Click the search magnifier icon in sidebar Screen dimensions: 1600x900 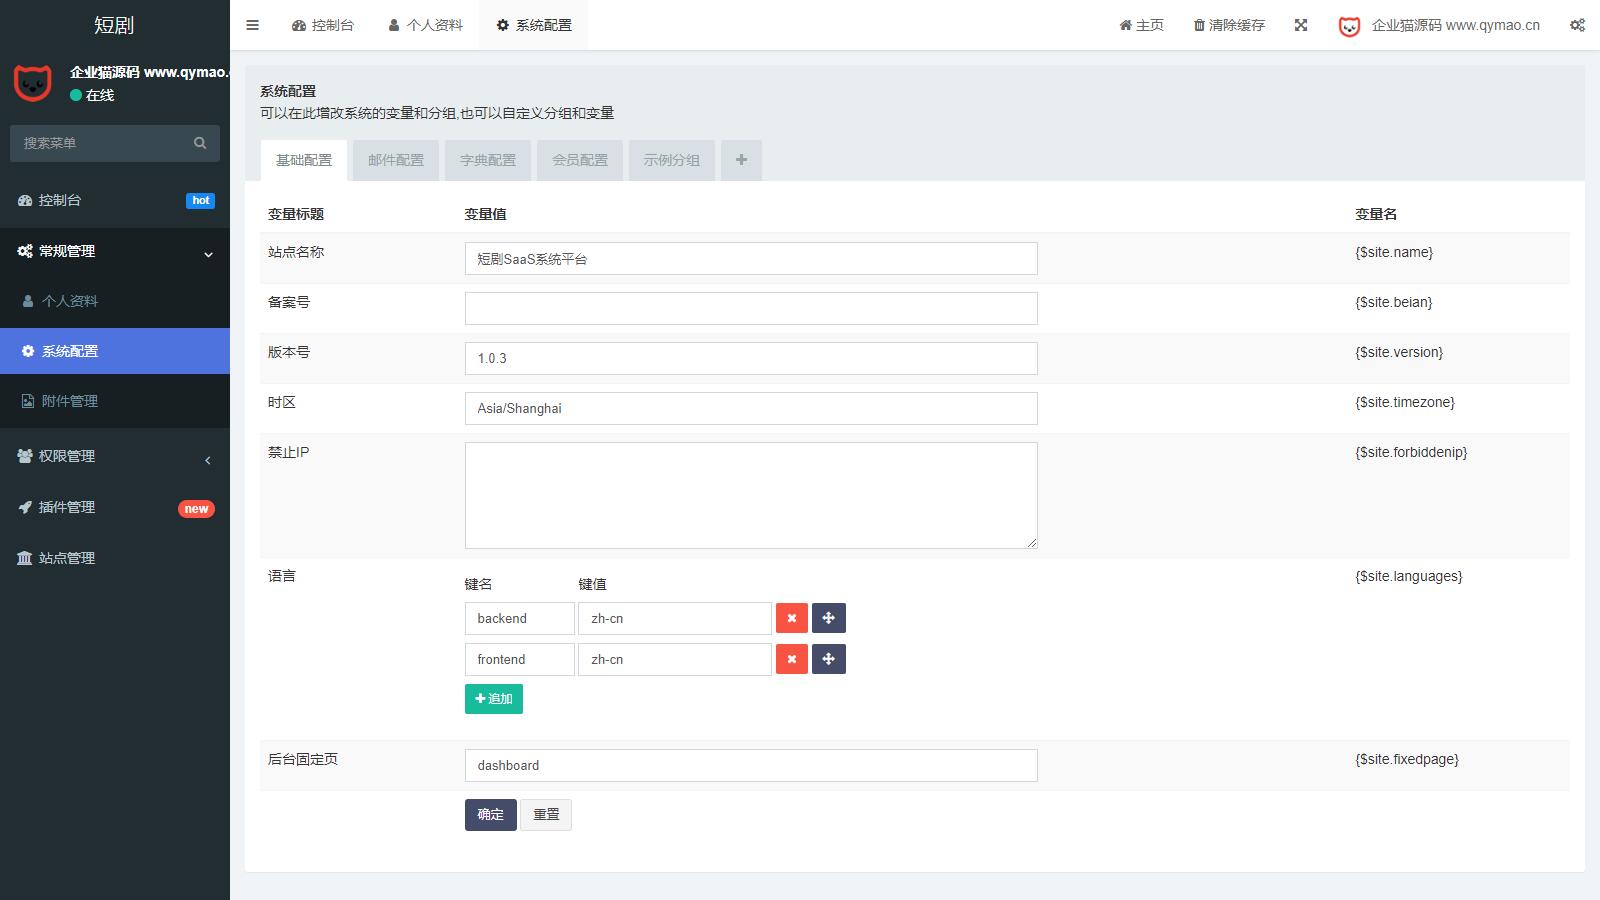point(200,143)
